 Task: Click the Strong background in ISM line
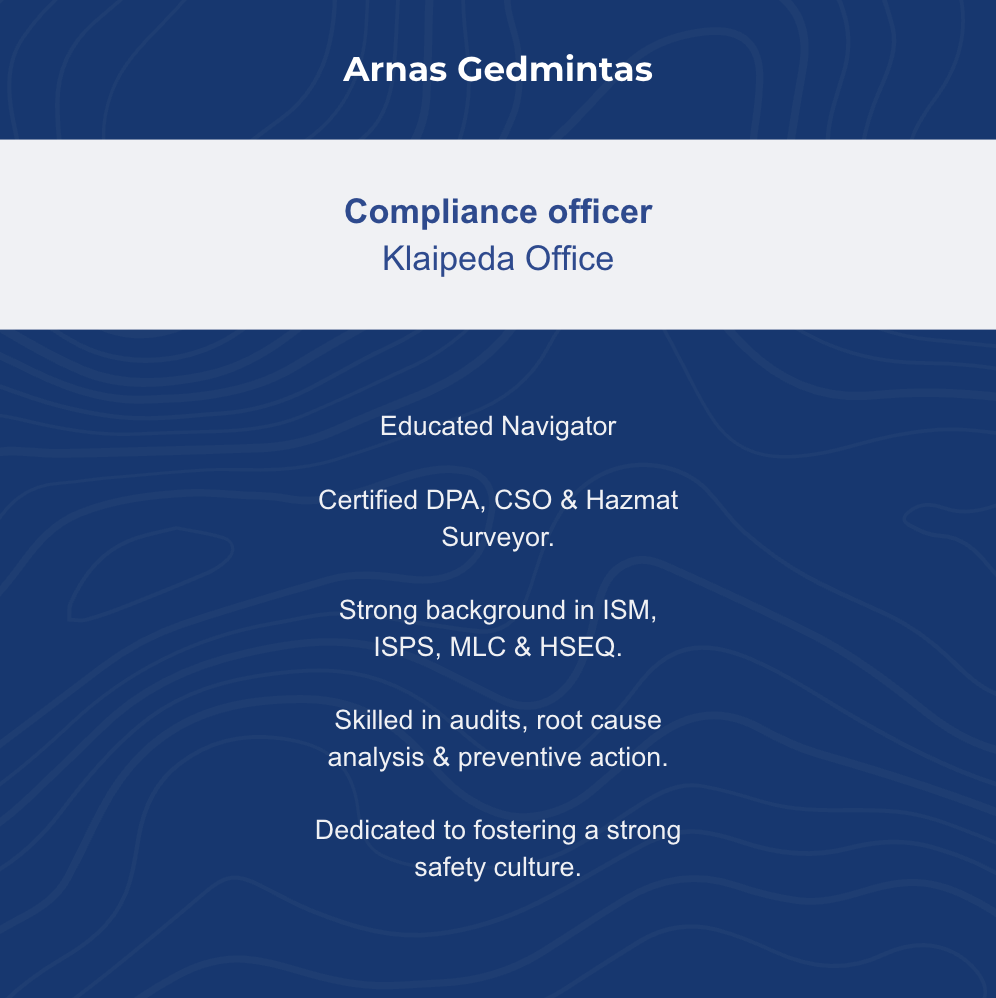pyautogui.click(x=497, y=610)
